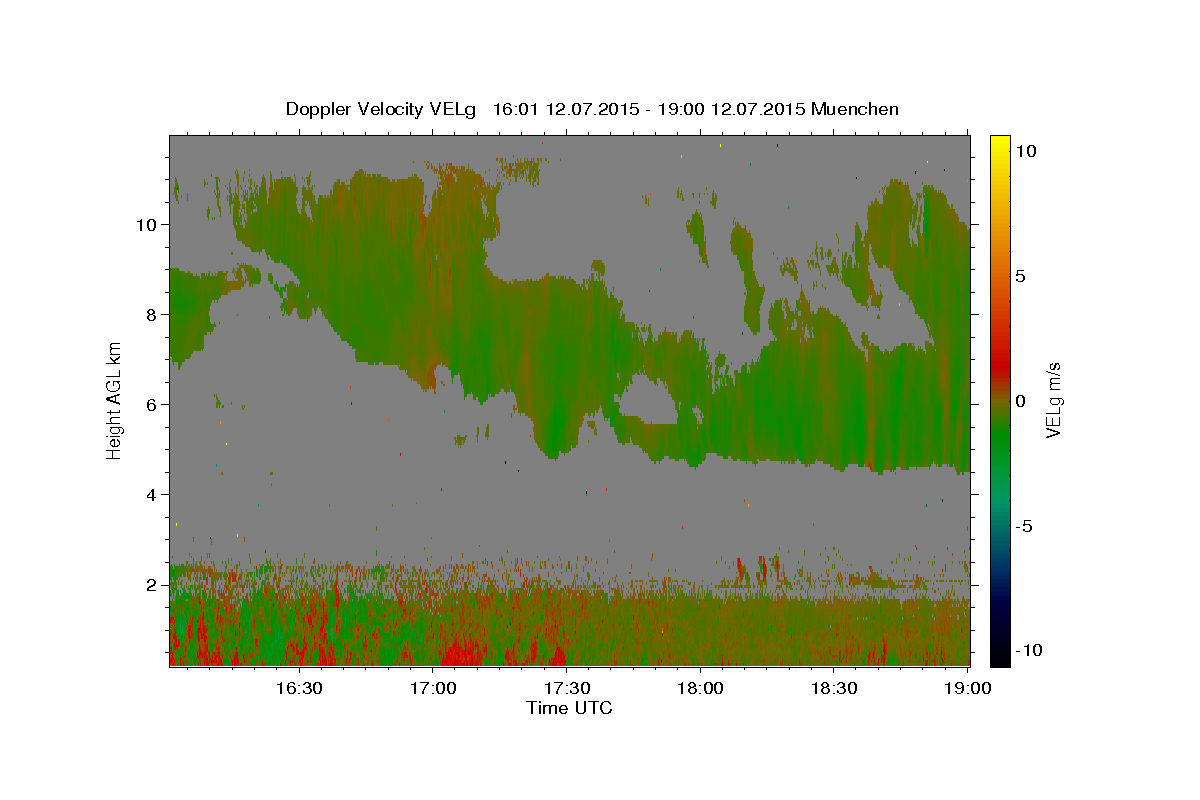Click the 19:00 time tick label
1200x800 pixels.
point(968,688)
